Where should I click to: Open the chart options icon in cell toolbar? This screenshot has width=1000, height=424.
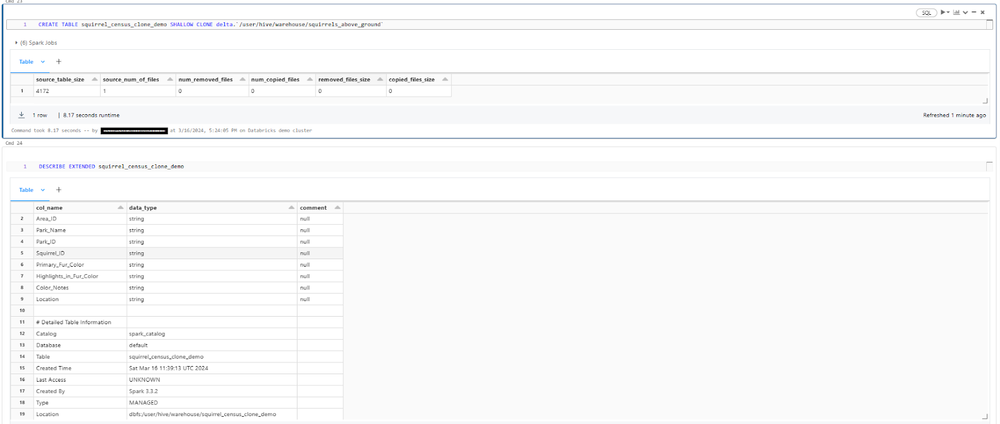(x=954, y=12)
